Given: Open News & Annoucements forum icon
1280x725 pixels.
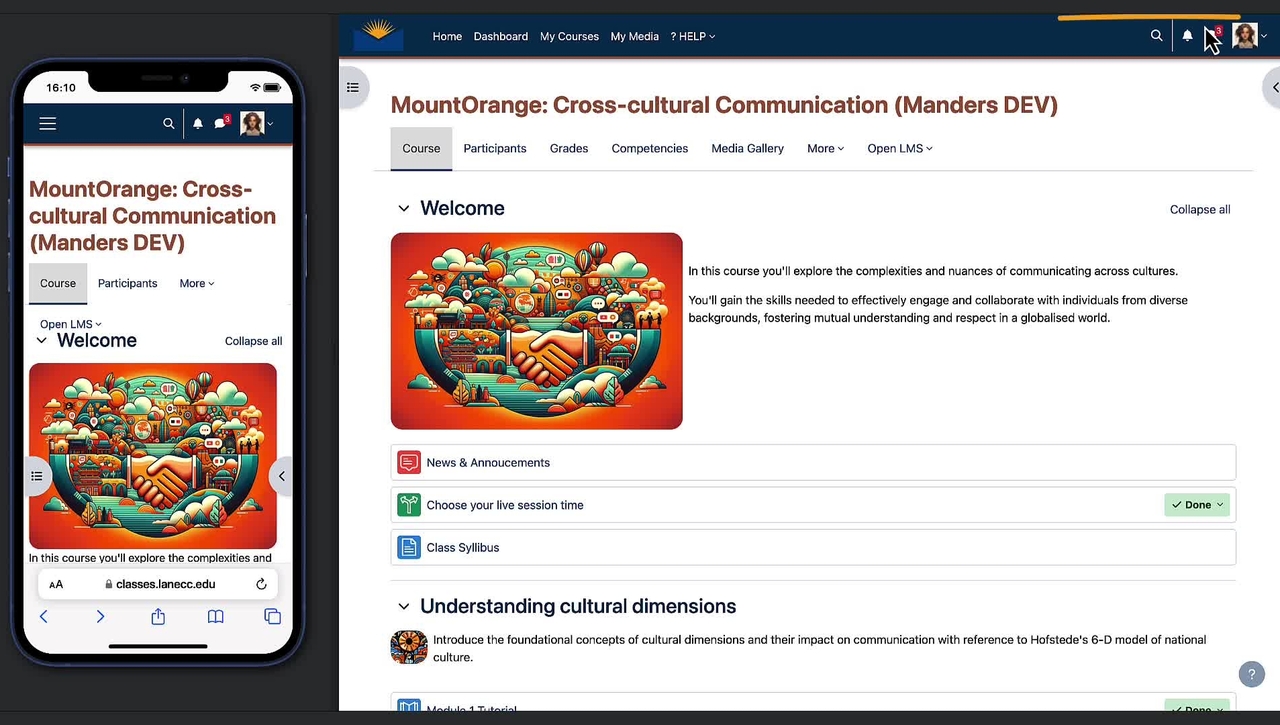Looking at the screenshot, I should tap(408, 462).
